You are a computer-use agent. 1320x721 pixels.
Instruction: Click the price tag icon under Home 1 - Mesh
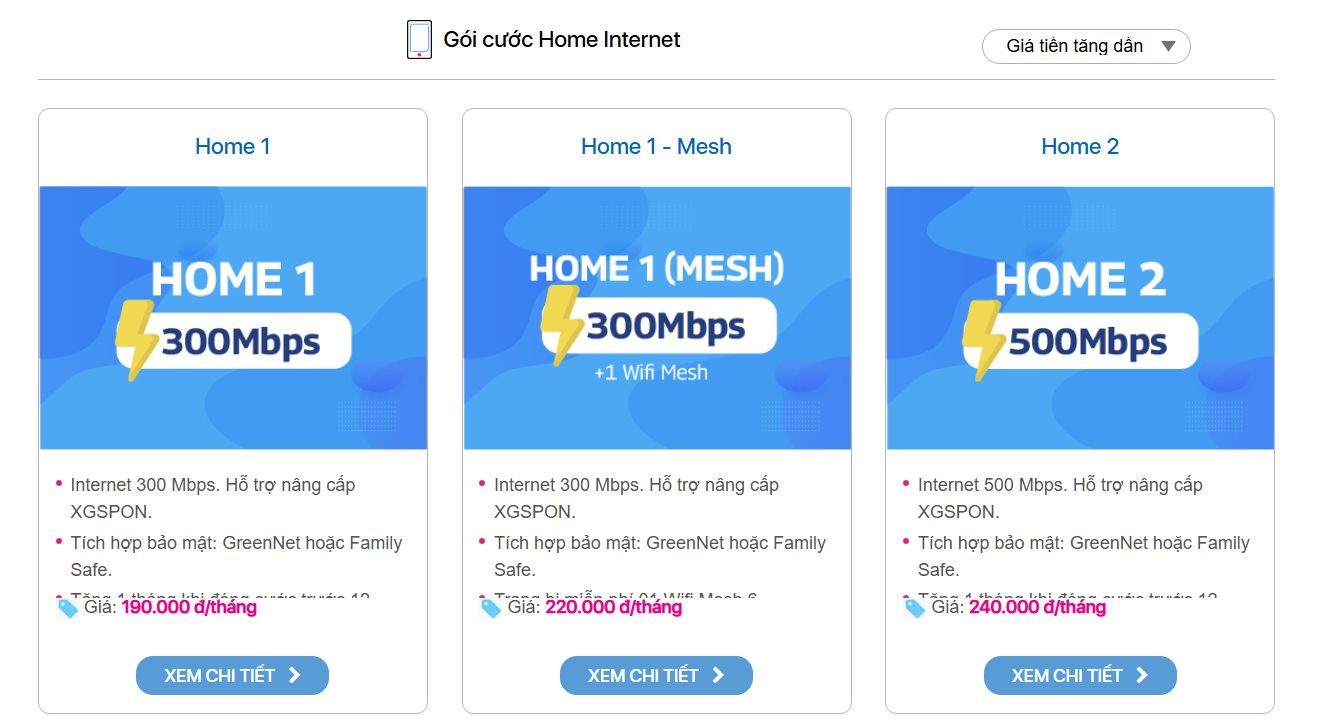coord(489,607)
